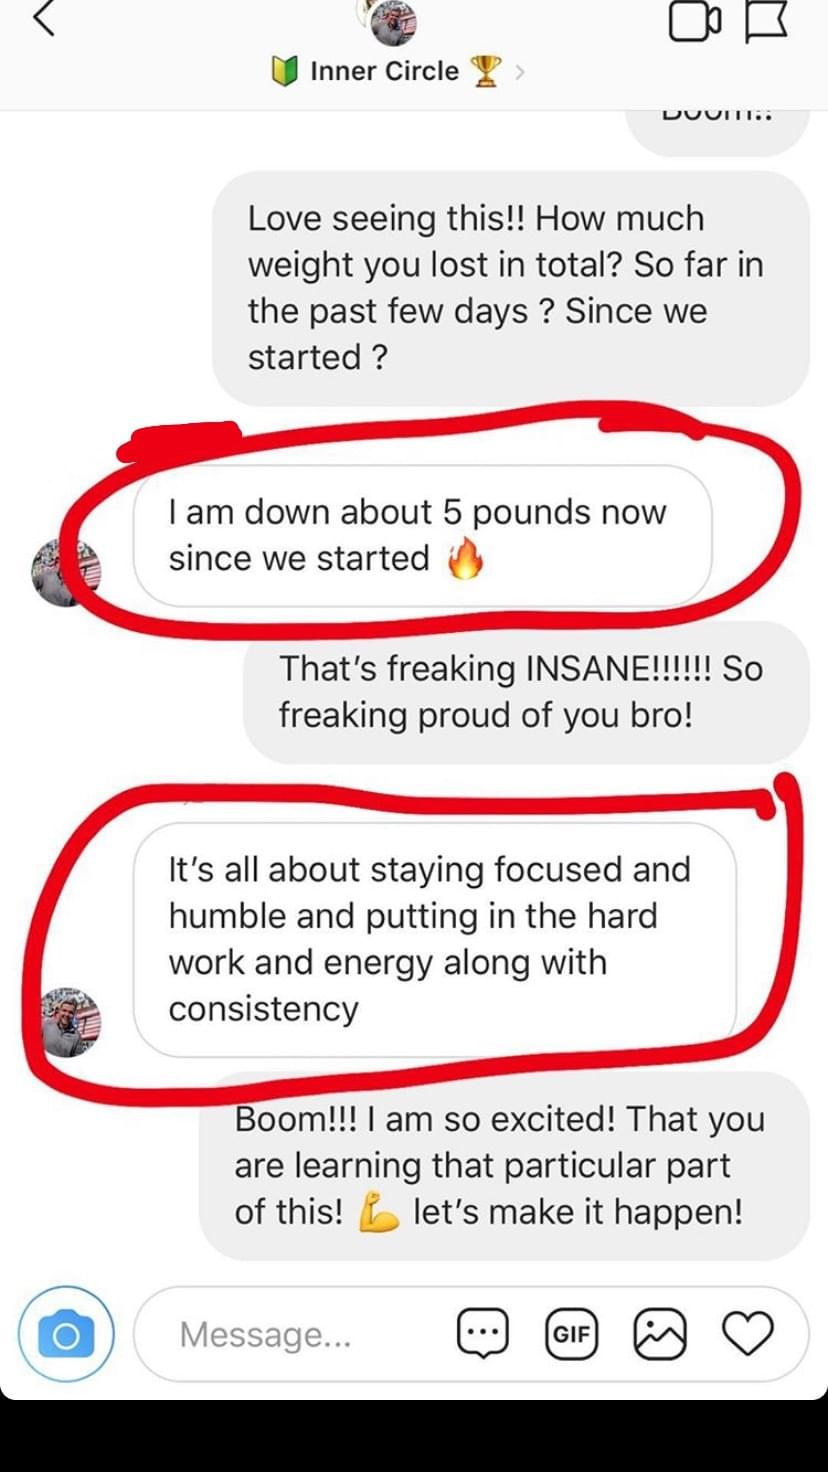
Task: Tap the group avatar at top
Action: 393,23
